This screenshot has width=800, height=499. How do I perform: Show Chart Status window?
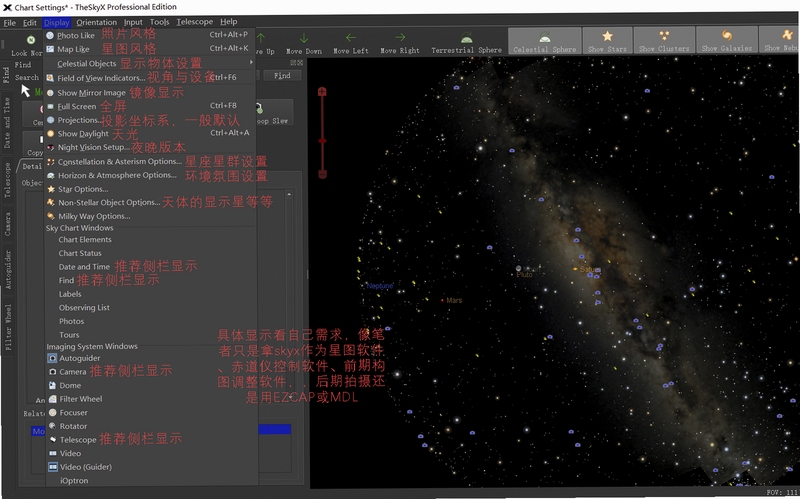80,253
